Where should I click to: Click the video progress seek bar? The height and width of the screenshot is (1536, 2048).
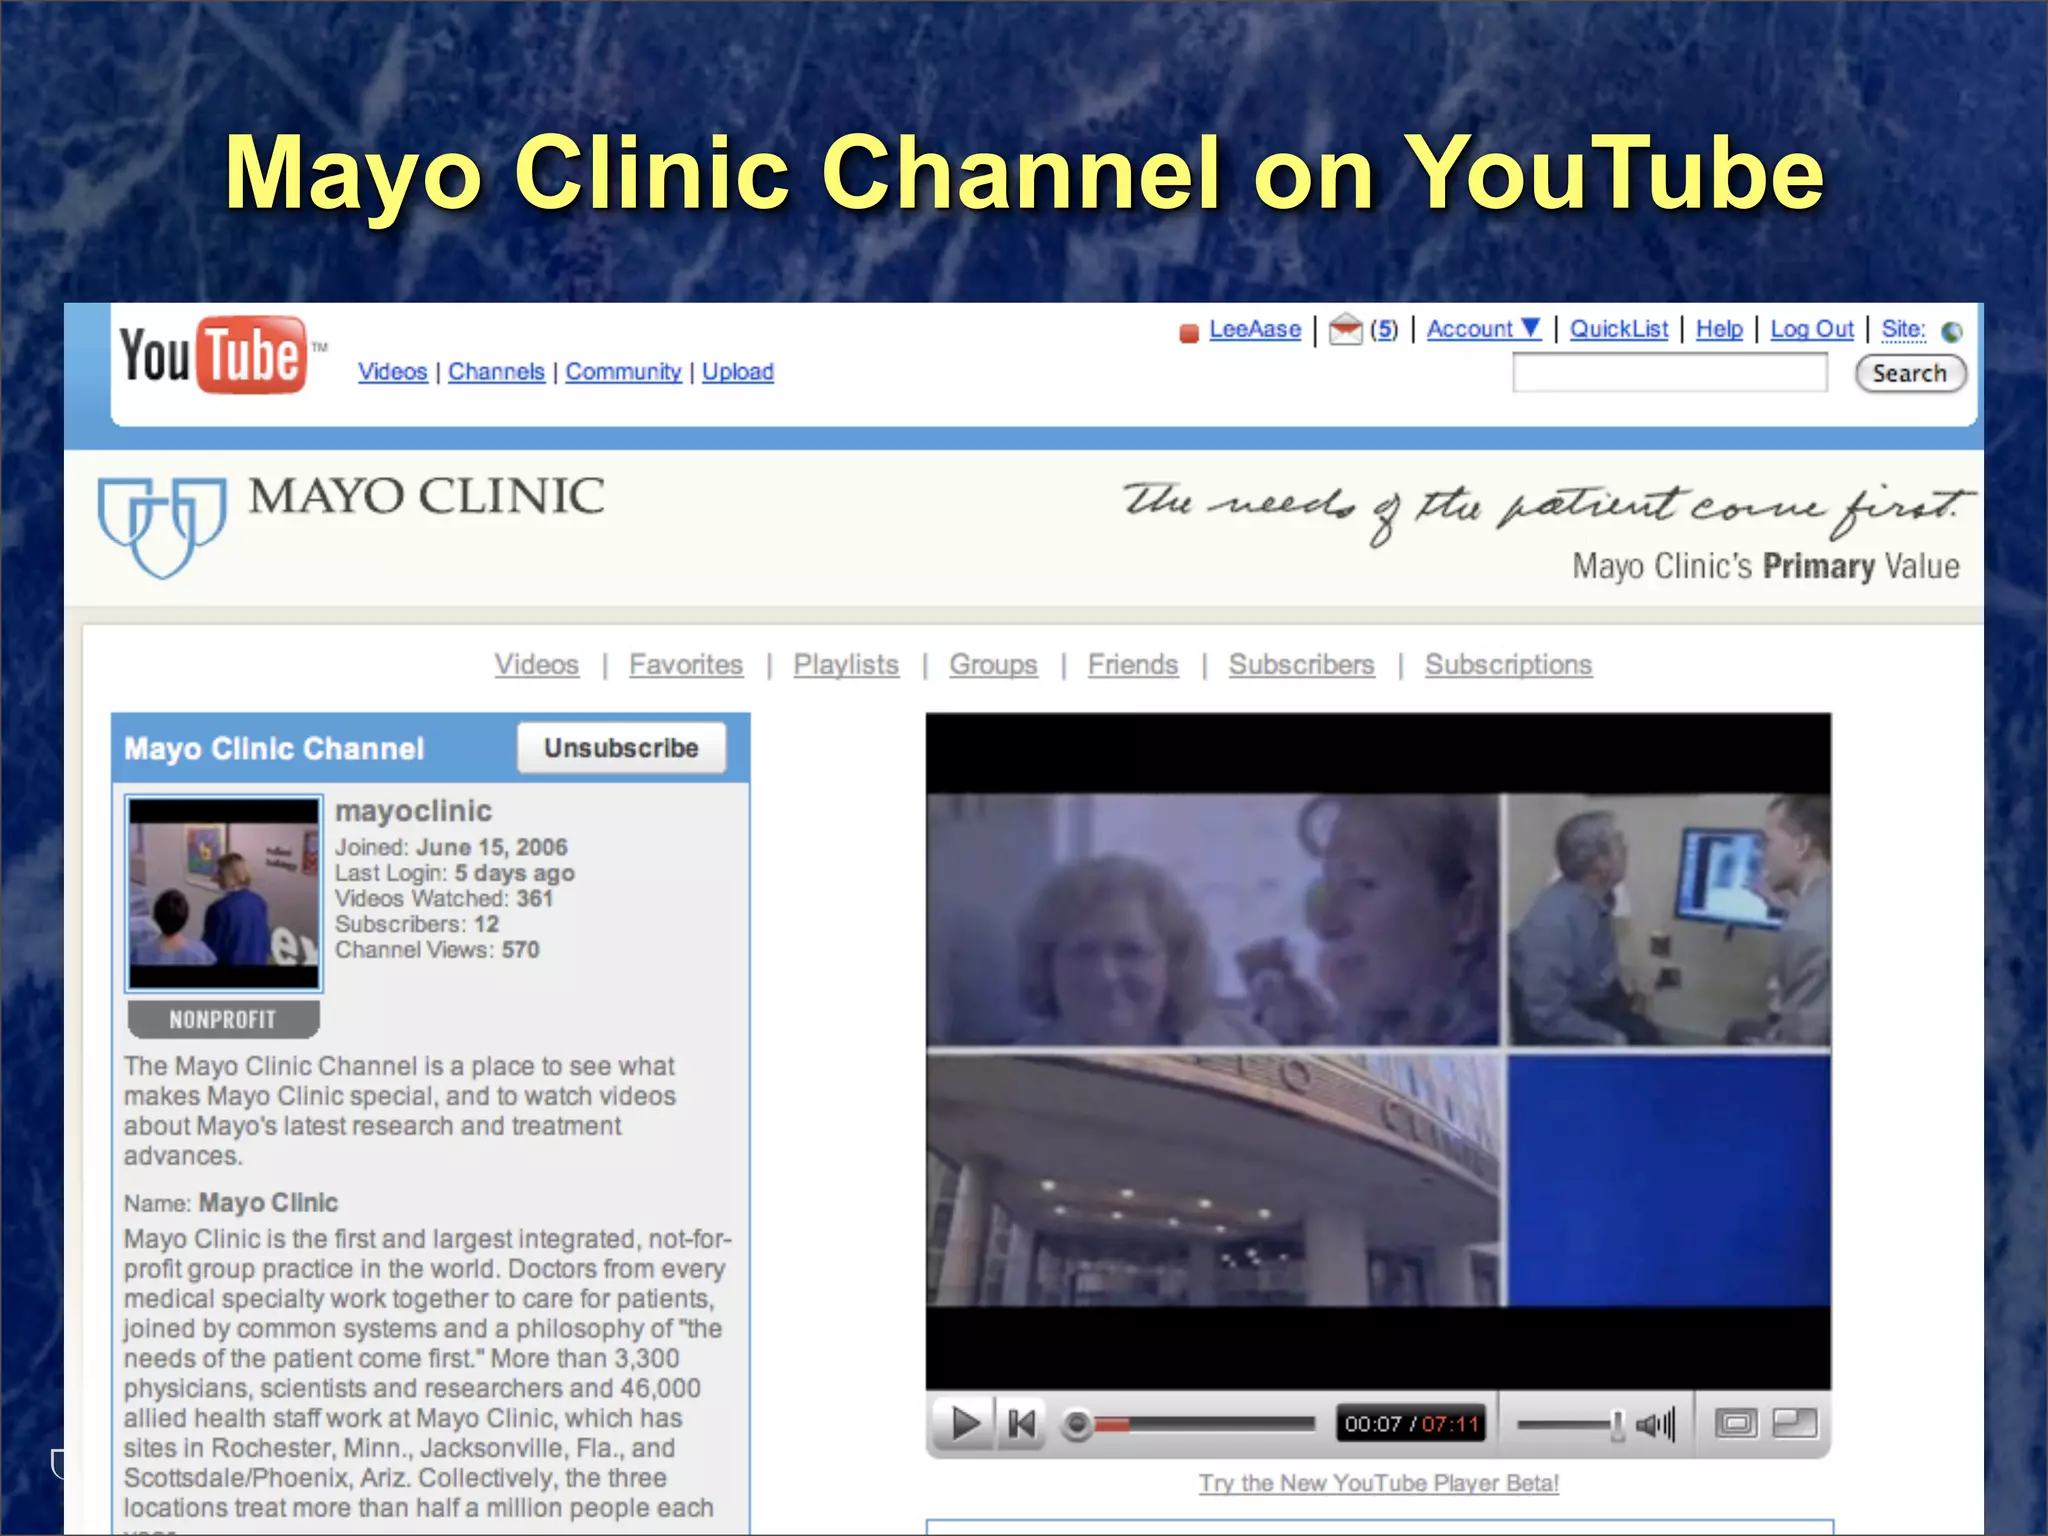tap(1200, 1423)
